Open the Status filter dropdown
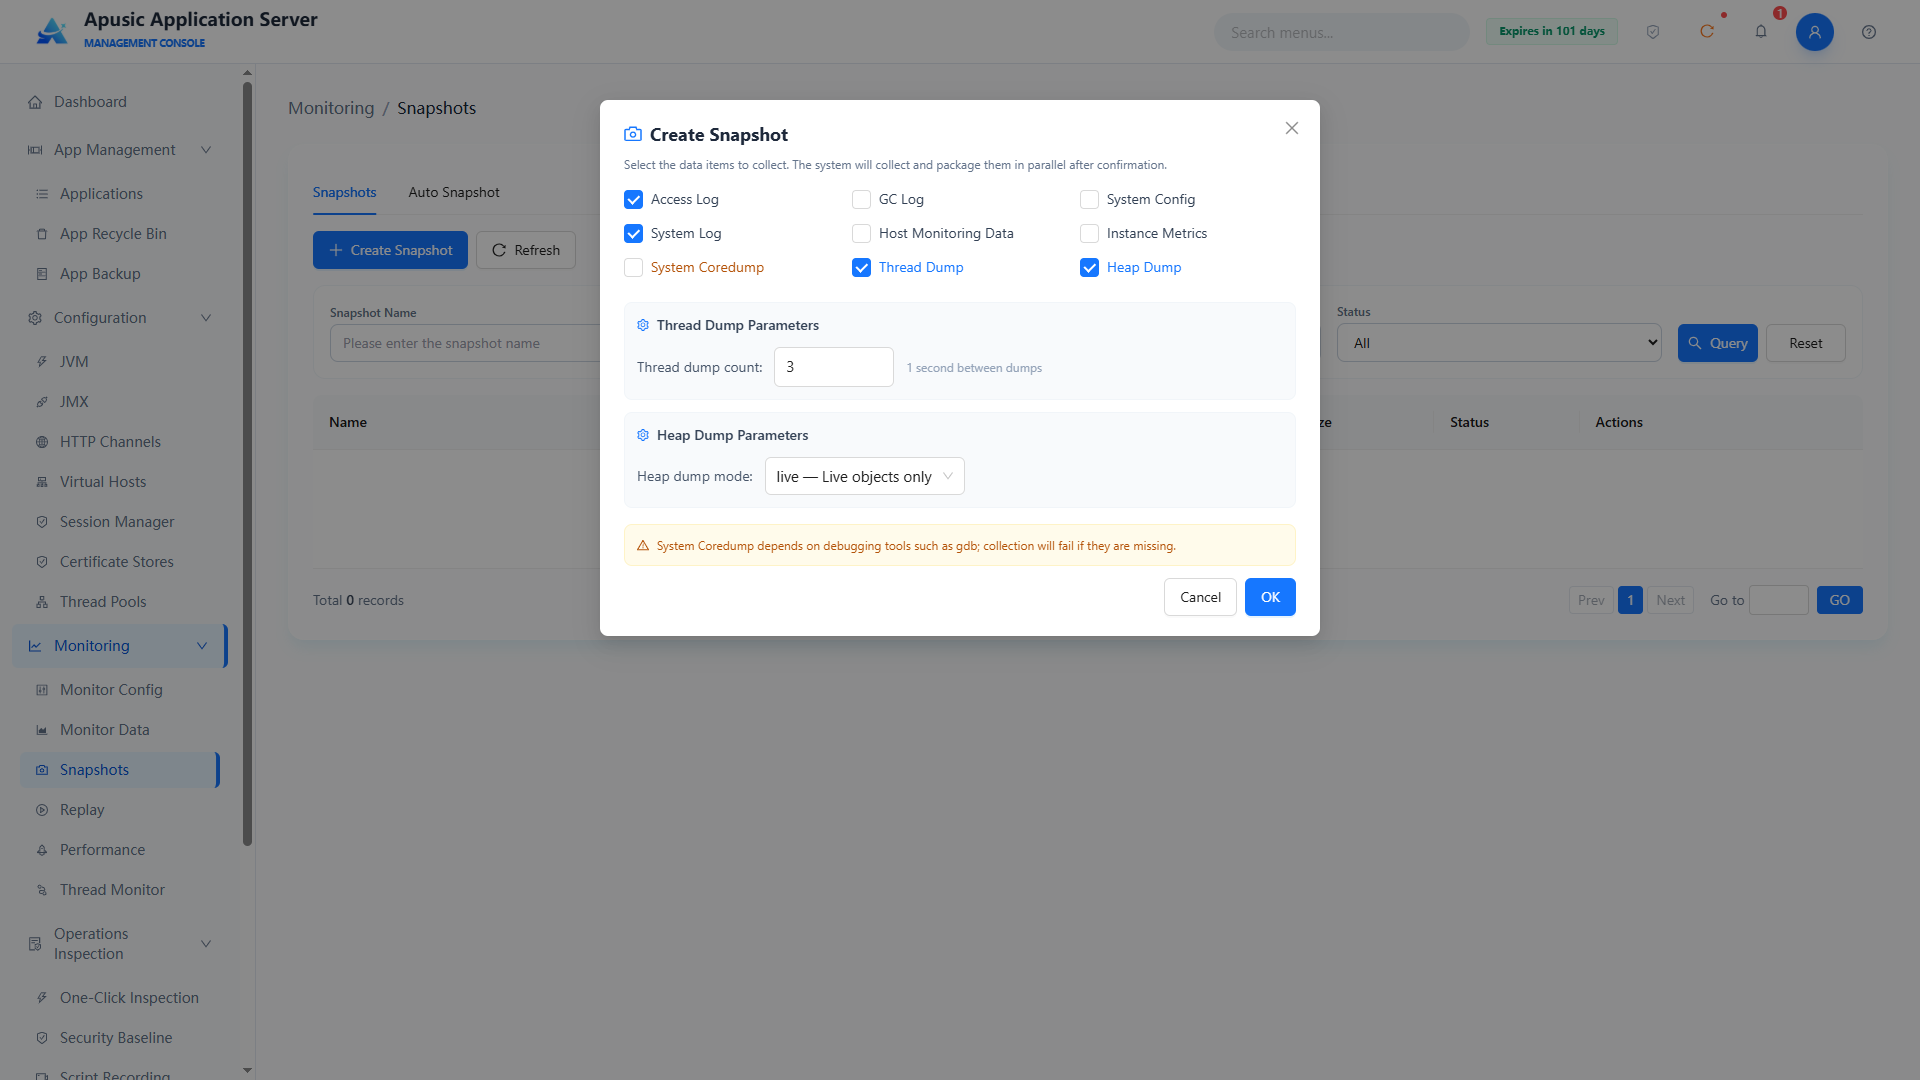Screen dimensions: 1920x1080 pos(1499,343)
